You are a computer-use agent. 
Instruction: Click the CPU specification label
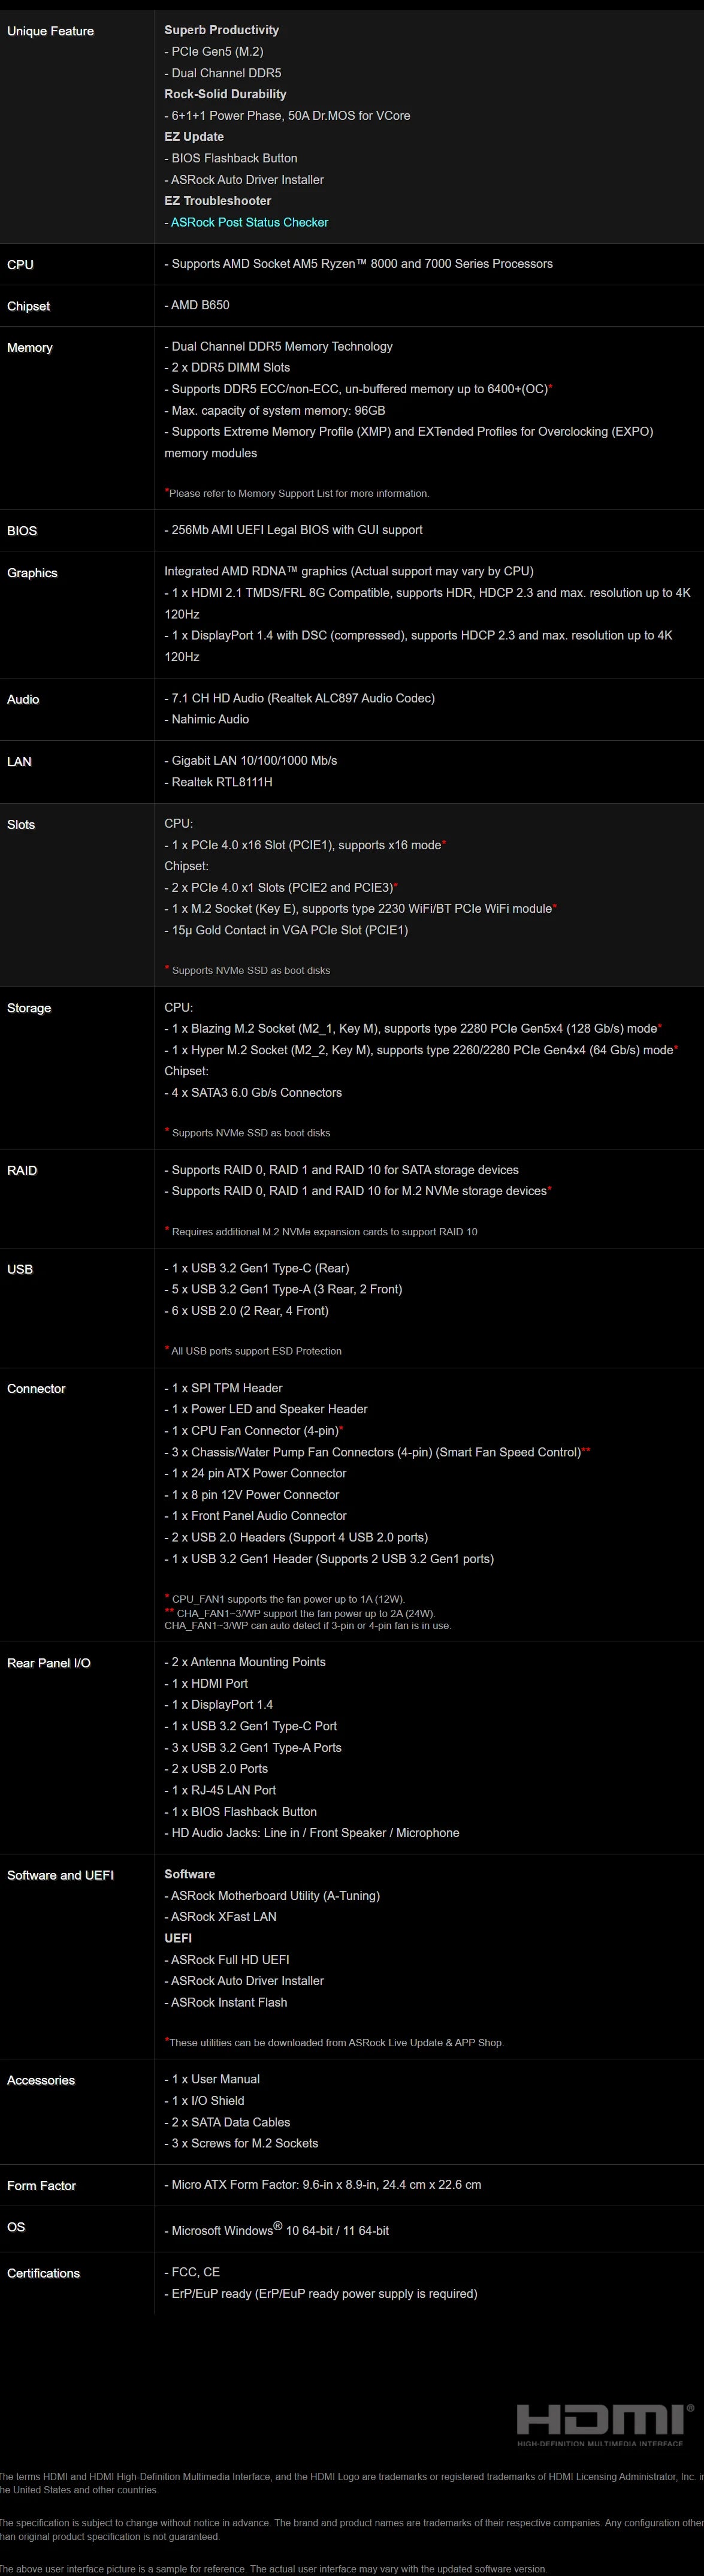coord(20,265)
